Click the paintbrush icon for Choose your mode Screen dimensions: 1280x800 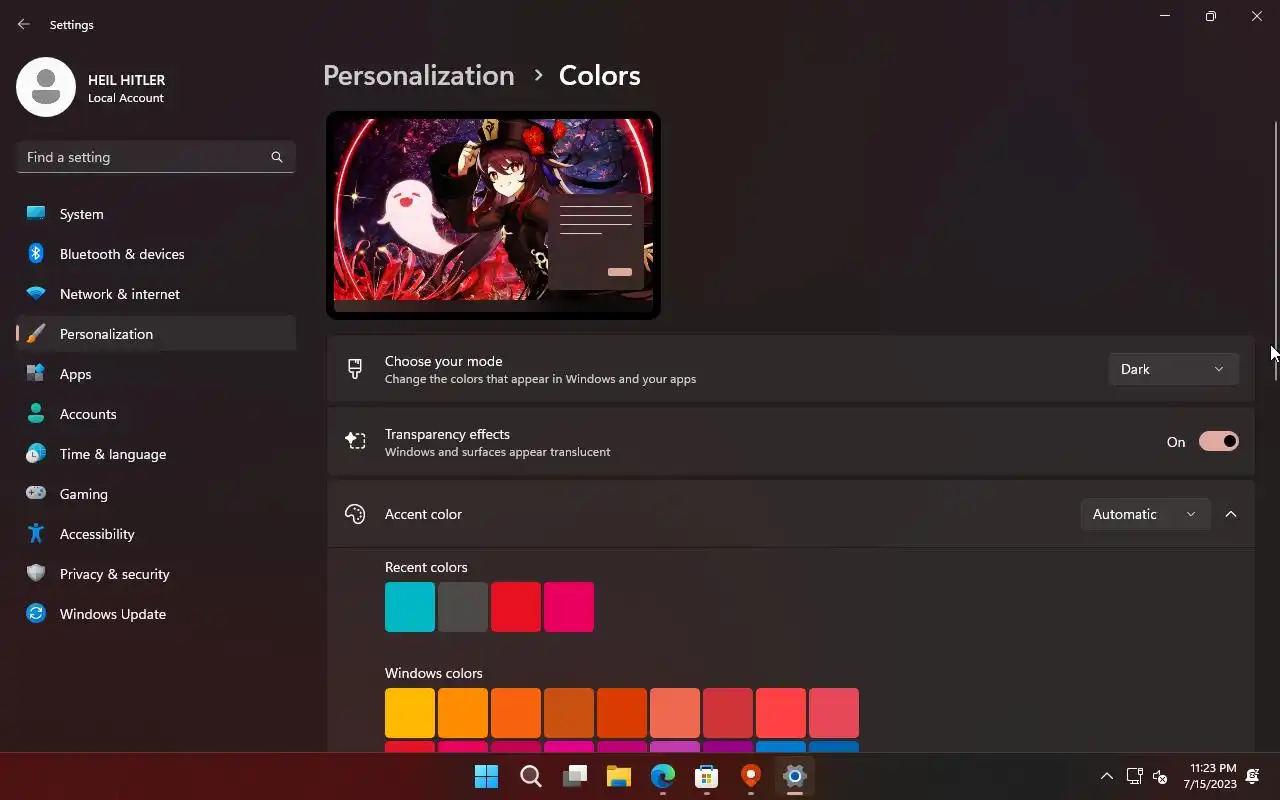[x=355, y=369]
